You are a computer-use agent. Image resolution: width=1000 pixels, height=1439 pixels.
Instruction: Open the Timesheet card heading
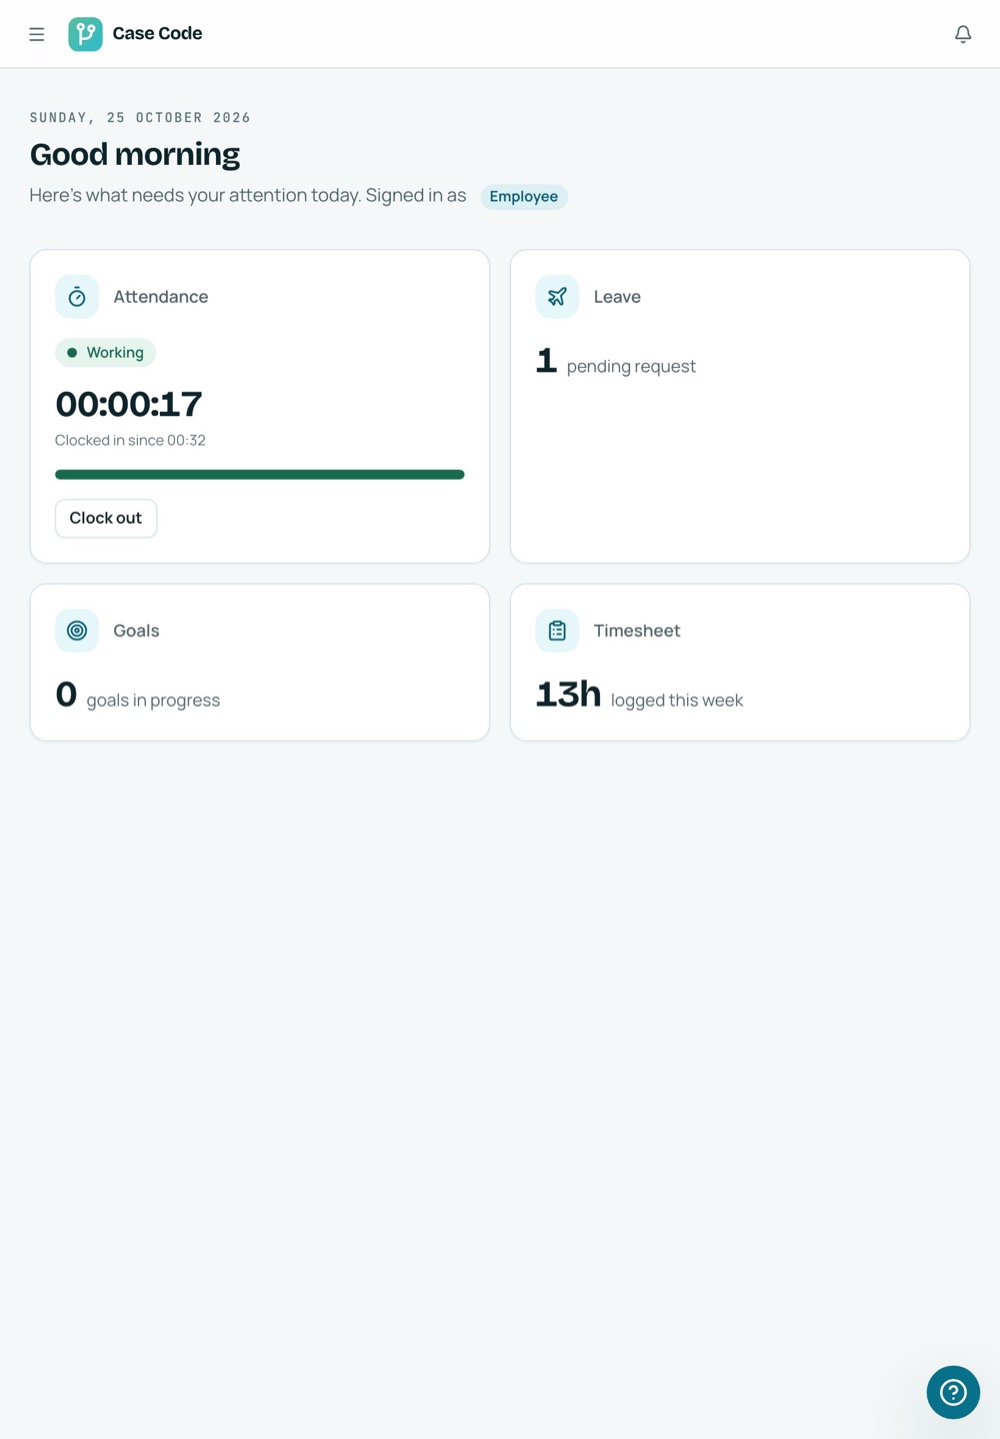[x=637, y=631]
